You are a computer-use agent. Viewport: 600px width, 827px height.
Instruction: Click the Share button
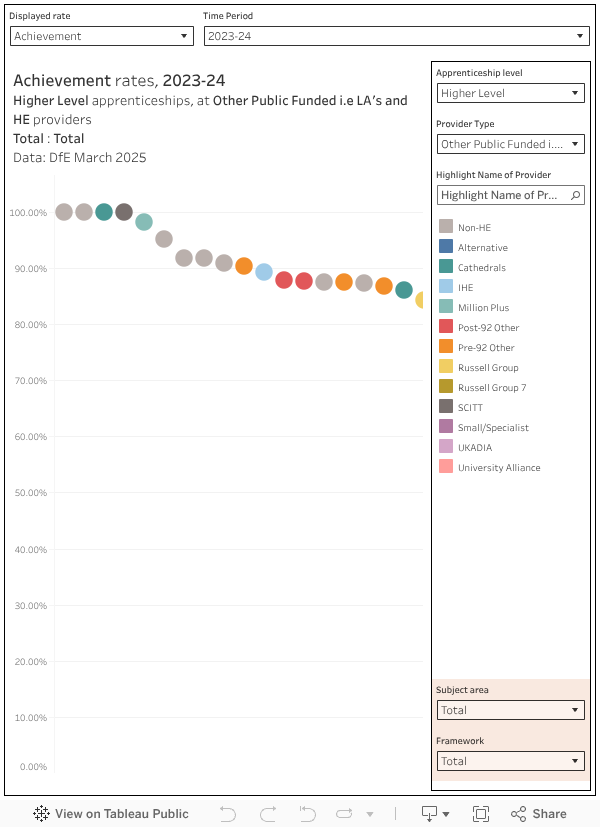539,813
